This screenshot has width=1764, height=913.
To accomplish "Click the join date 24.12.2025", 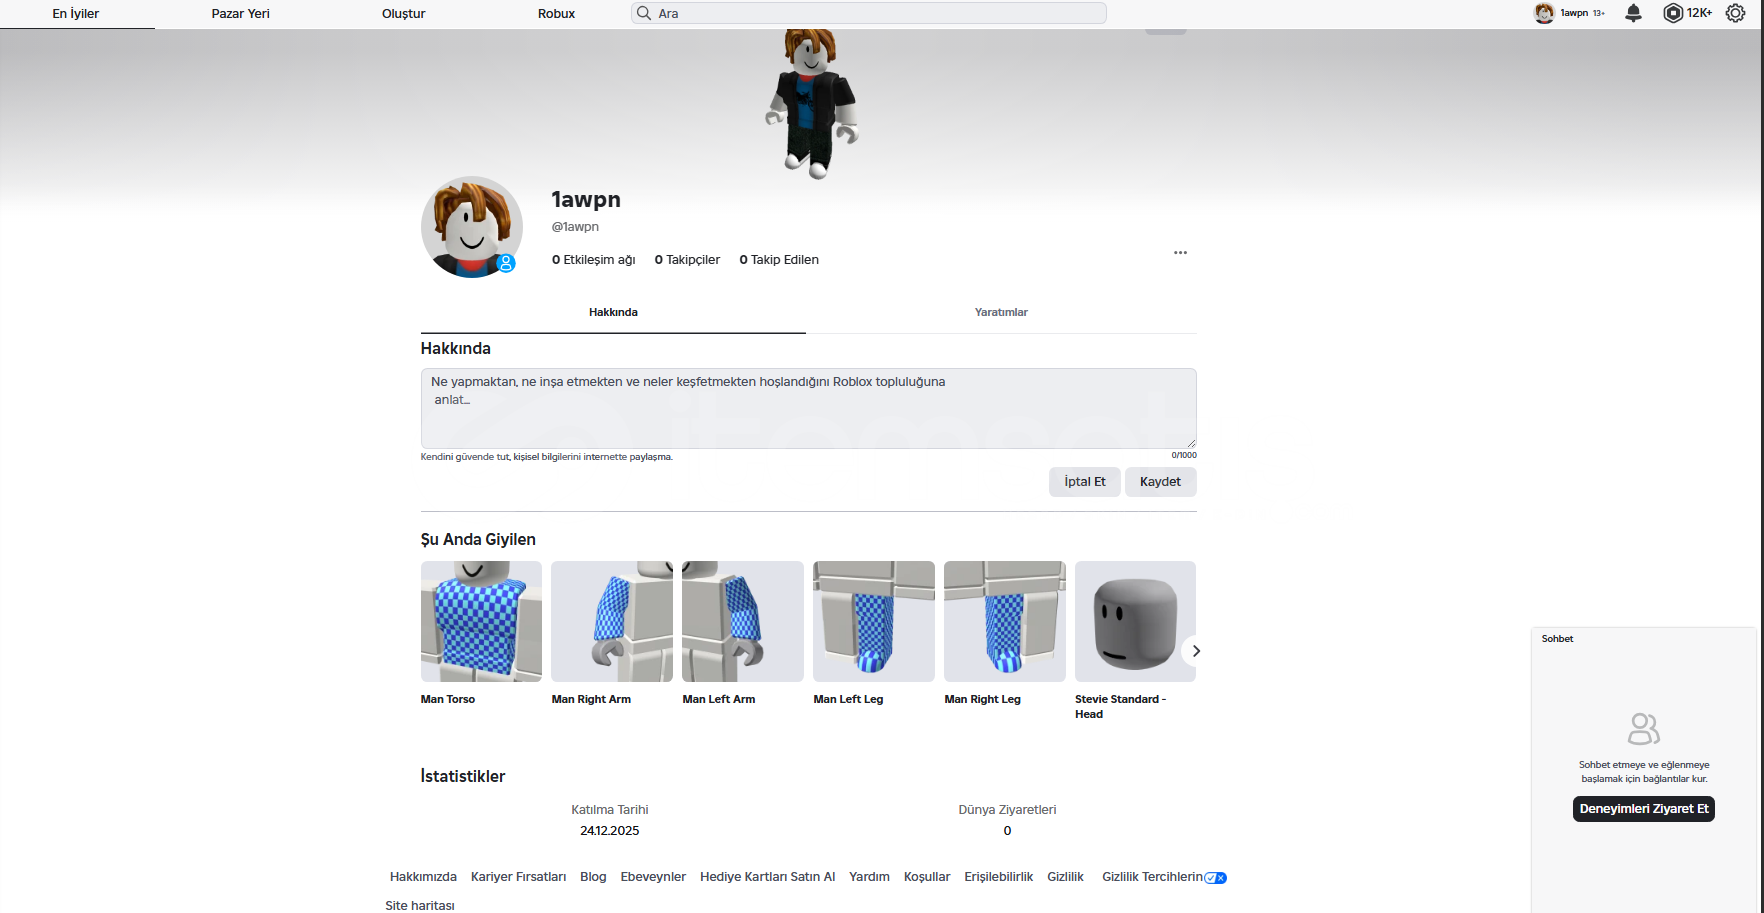I will [x=610, y=831].
